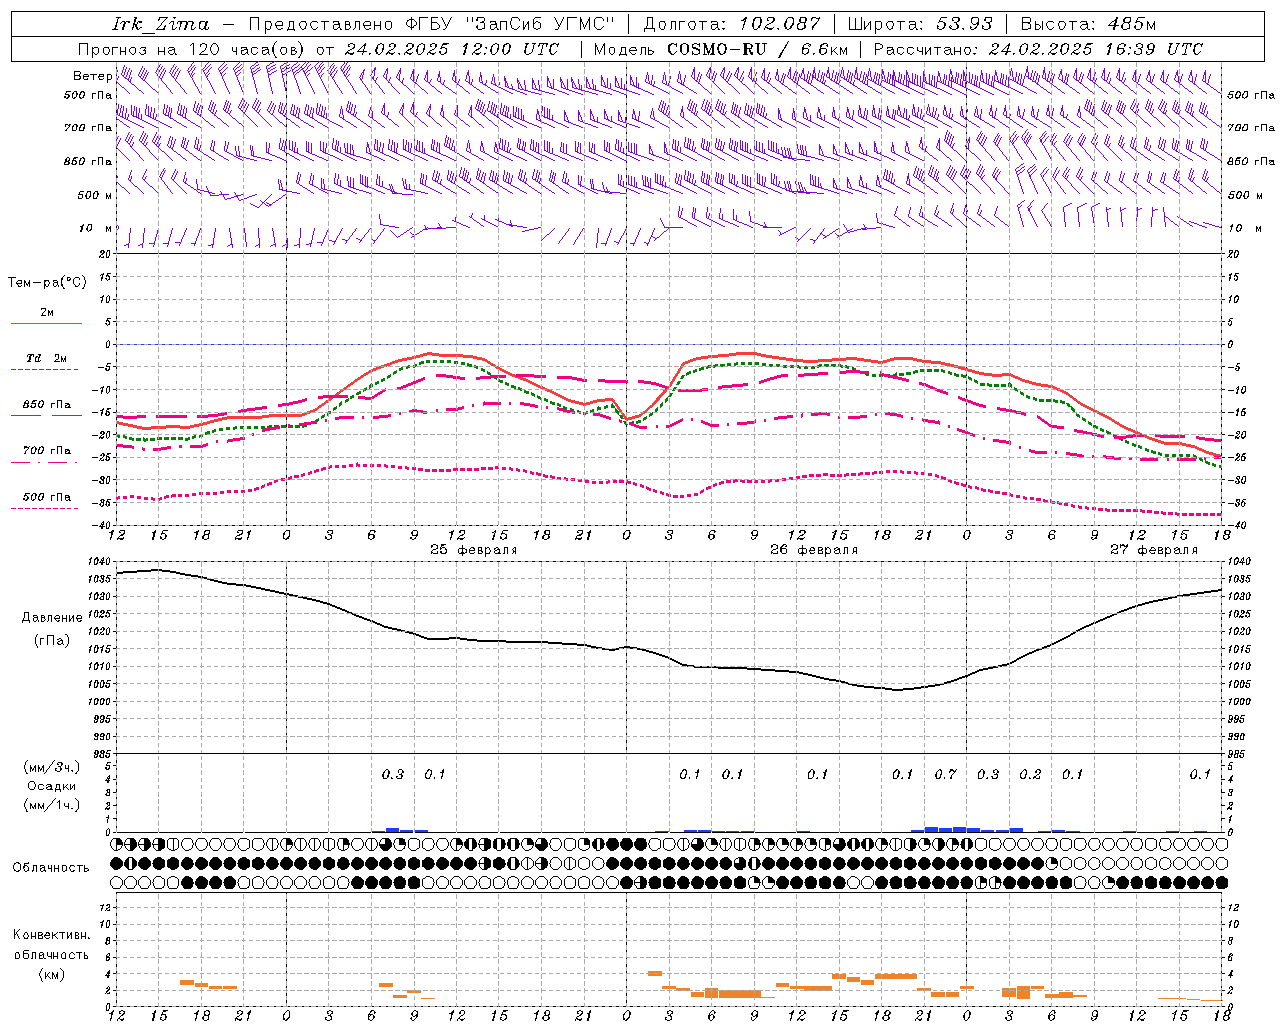
Task: Click the Ветер section label
Action: pos(93,76)
